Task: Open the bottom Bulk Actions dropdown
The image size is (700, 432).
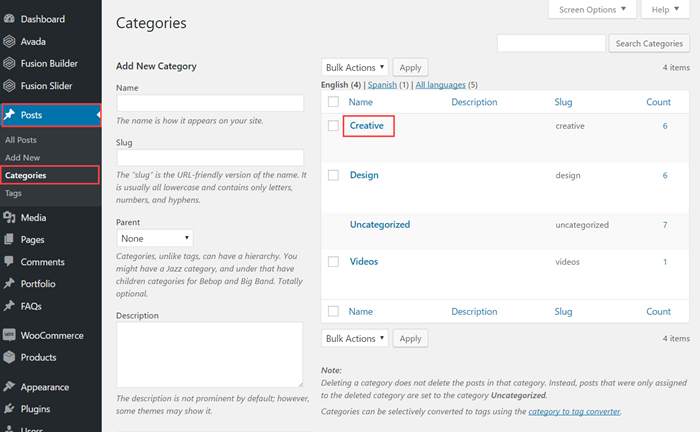Action: (354, 338)
